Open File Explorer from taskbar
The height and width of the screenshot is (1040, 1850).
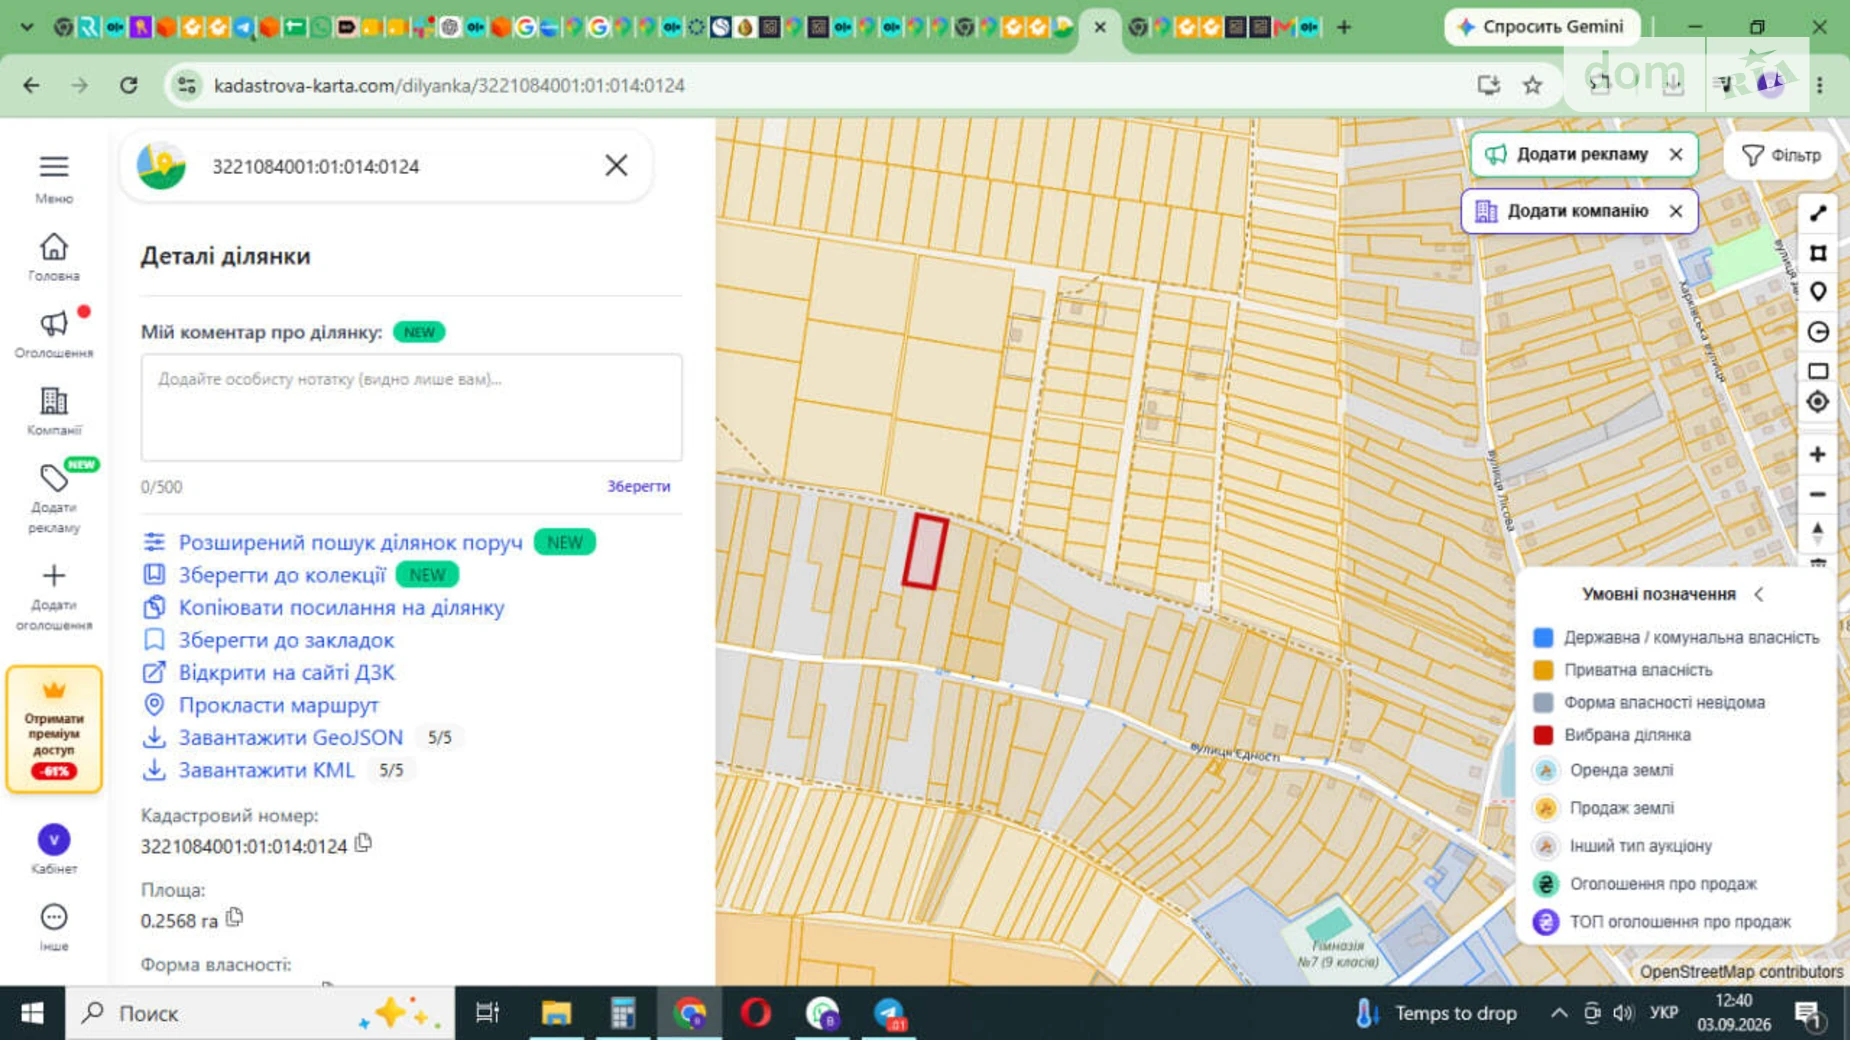tap(555, 1013)
